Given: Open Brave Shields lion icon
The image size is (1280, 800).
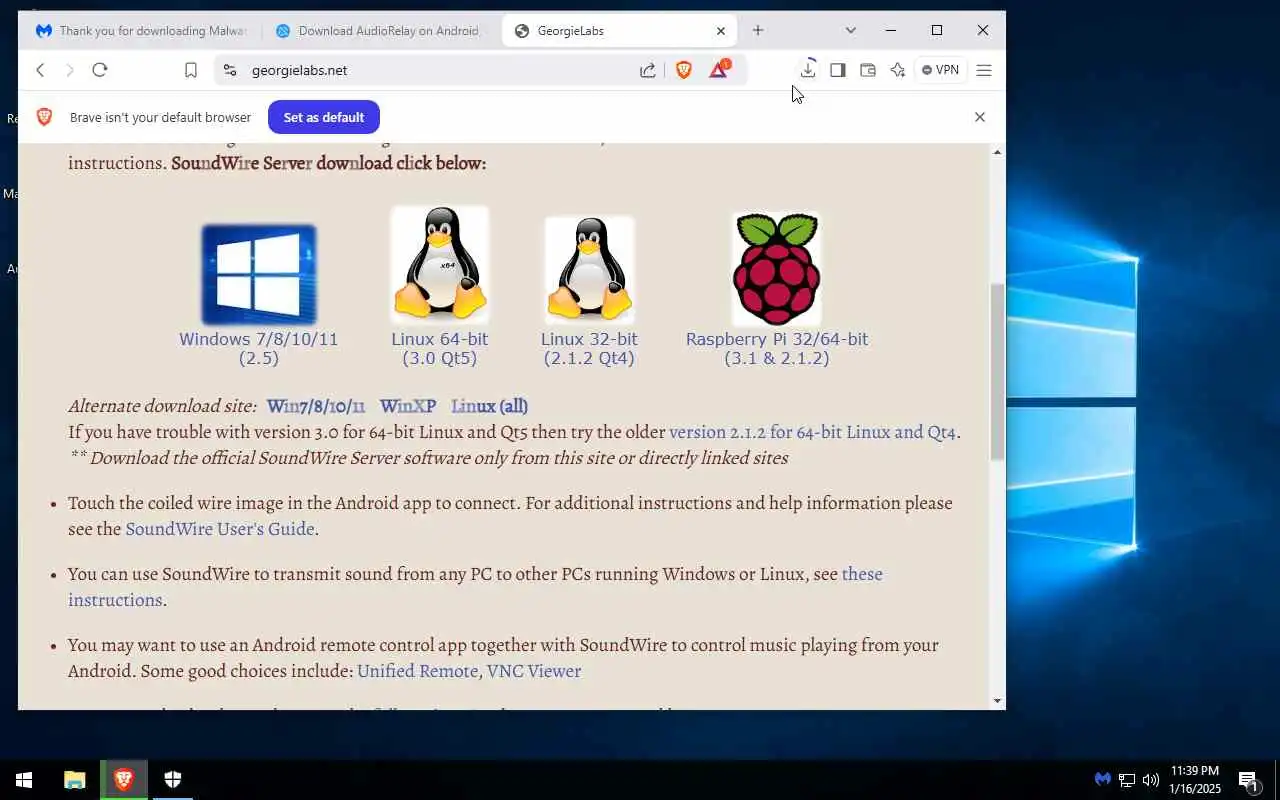Looking at the screenshot, I should pyautogui.click(x=684, y=70).
